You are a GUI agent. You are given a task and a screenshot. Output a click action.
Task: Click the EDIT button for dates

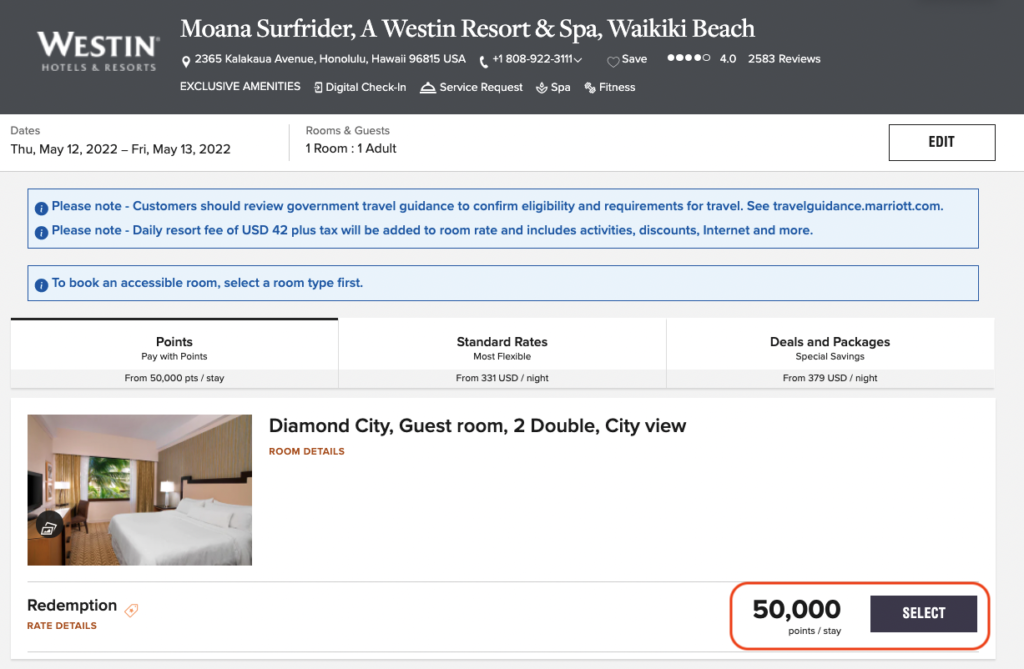[941, 142]
